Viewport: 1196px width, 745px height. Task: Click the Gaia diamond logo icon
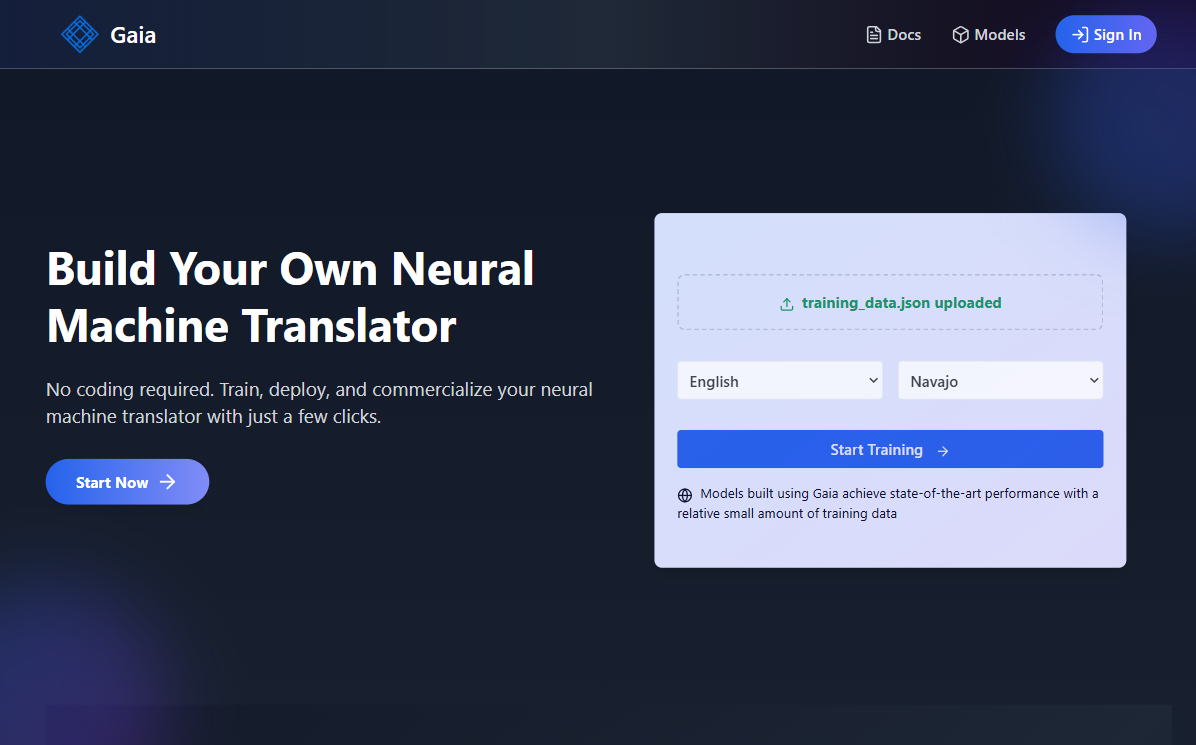point(79,35)
